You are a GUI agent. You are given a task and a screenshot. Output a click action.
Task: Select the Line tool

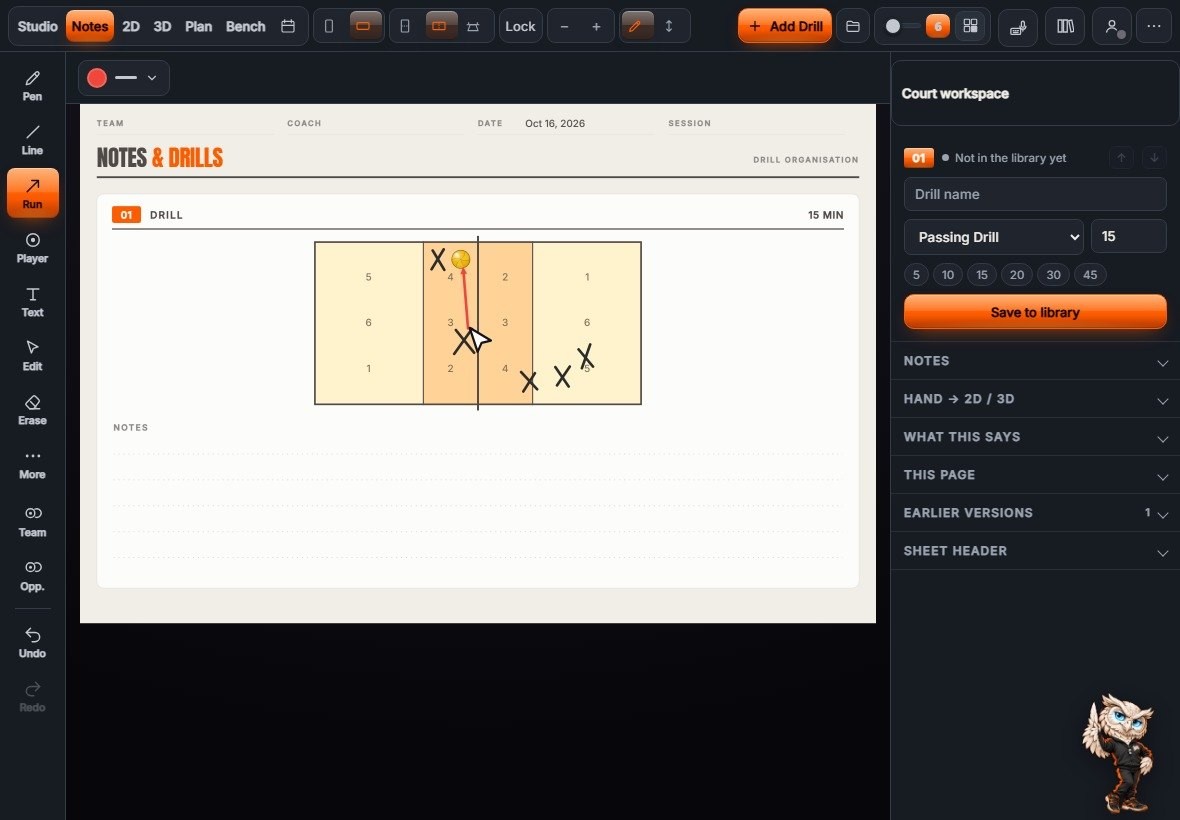pyautogui.click(x=32, y=140)
